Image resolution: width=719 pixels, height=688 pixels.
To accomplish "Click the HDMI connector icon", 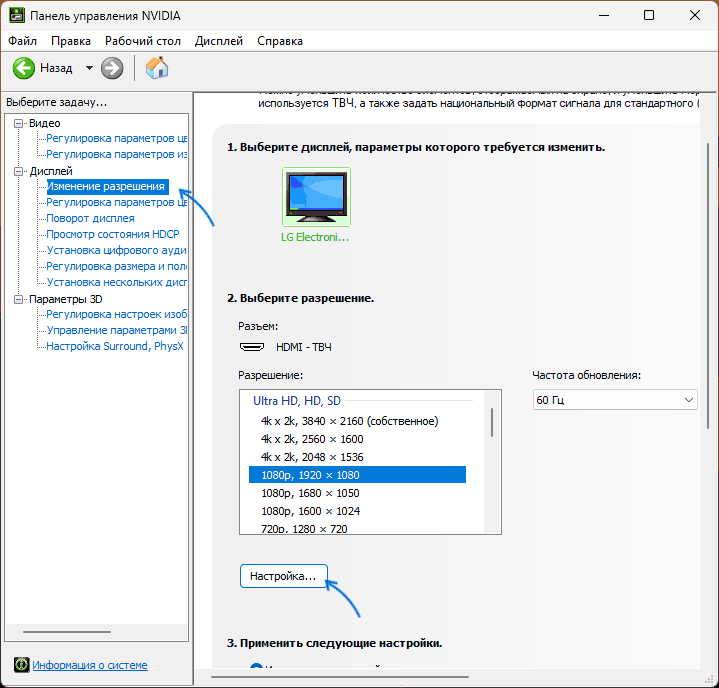I will [250, 346].
